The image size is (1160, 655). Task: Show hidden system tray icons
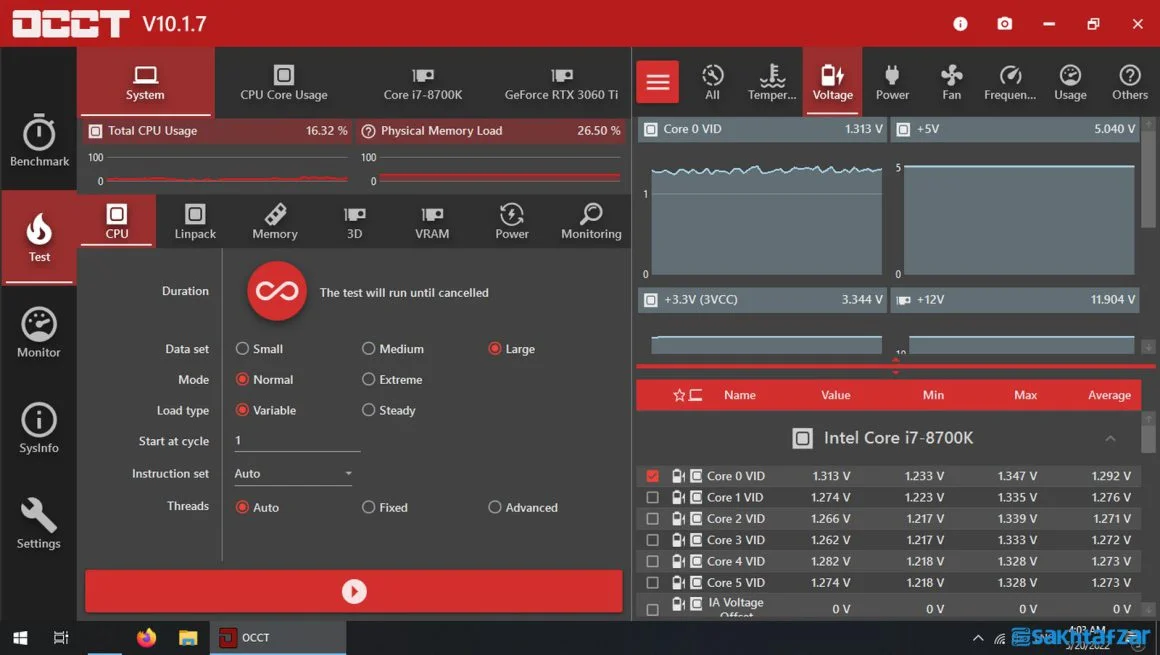pyautogui.click(x=978, y=638)
